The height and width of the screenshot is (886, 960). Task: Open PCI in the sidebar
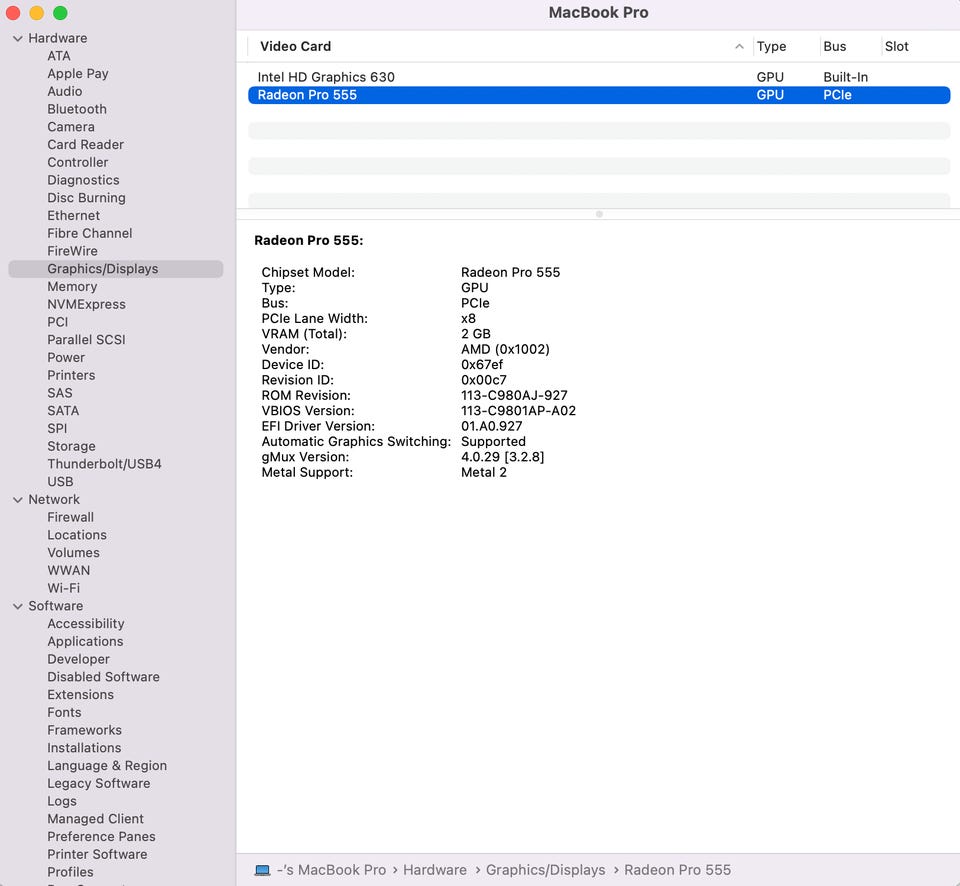click(58, 322)
